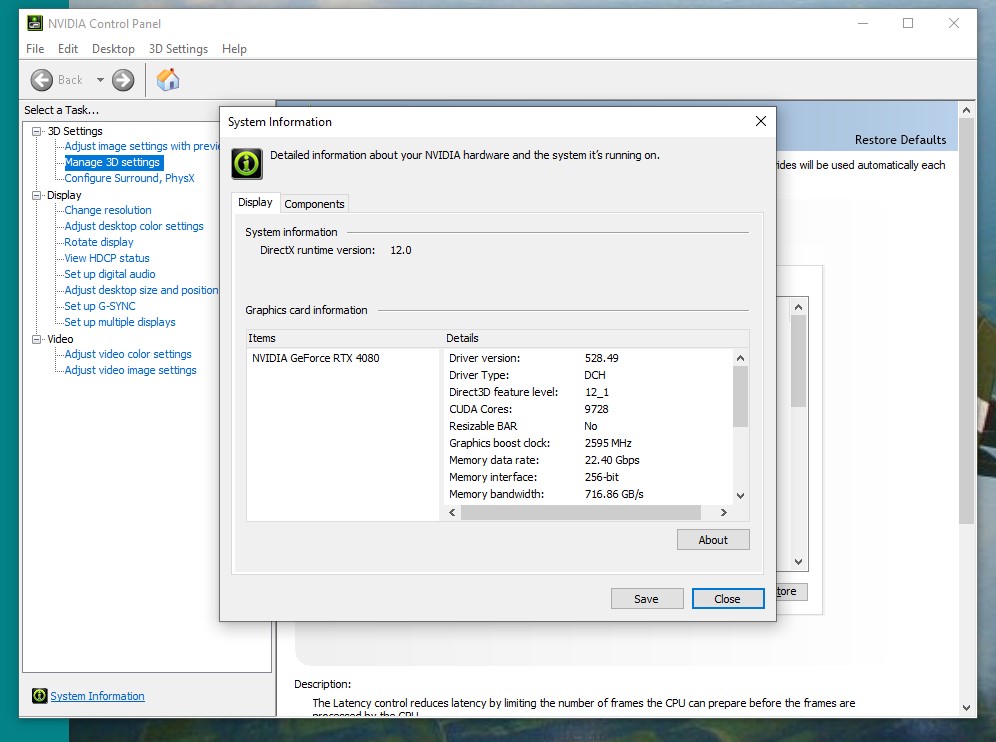The width and height of the screenshot is (996, 742).
Task: Click Restore Defaults link
Action: click(x=900, y=140)
